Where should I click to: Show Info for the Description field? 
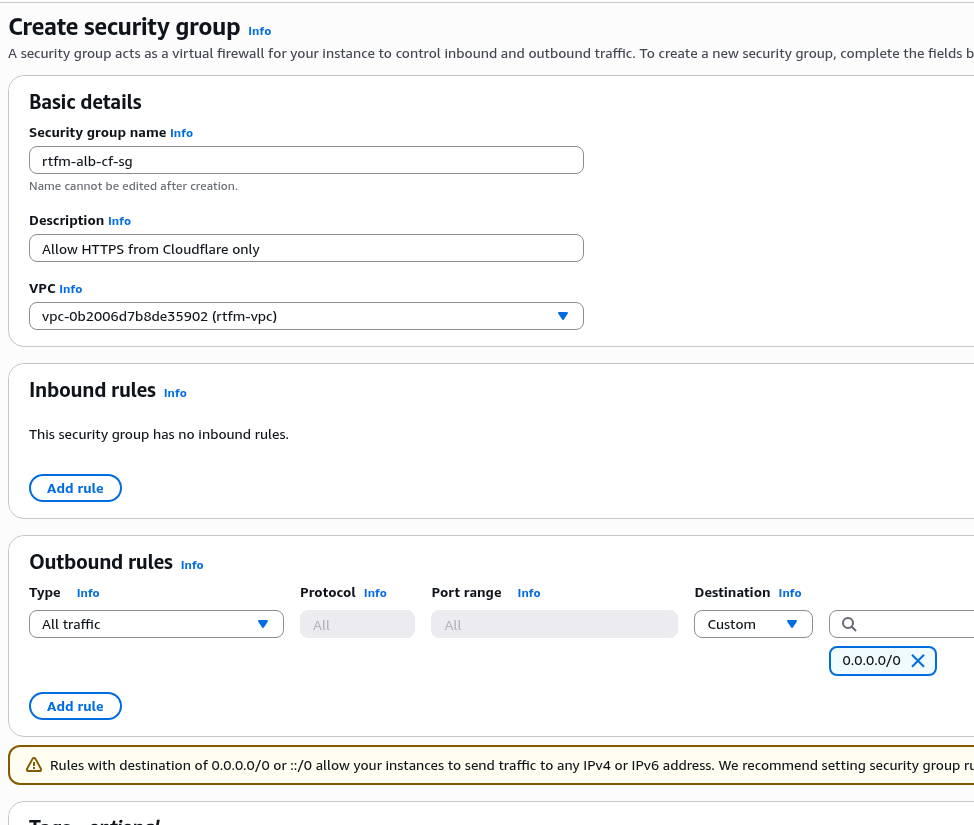pos(119,221)
